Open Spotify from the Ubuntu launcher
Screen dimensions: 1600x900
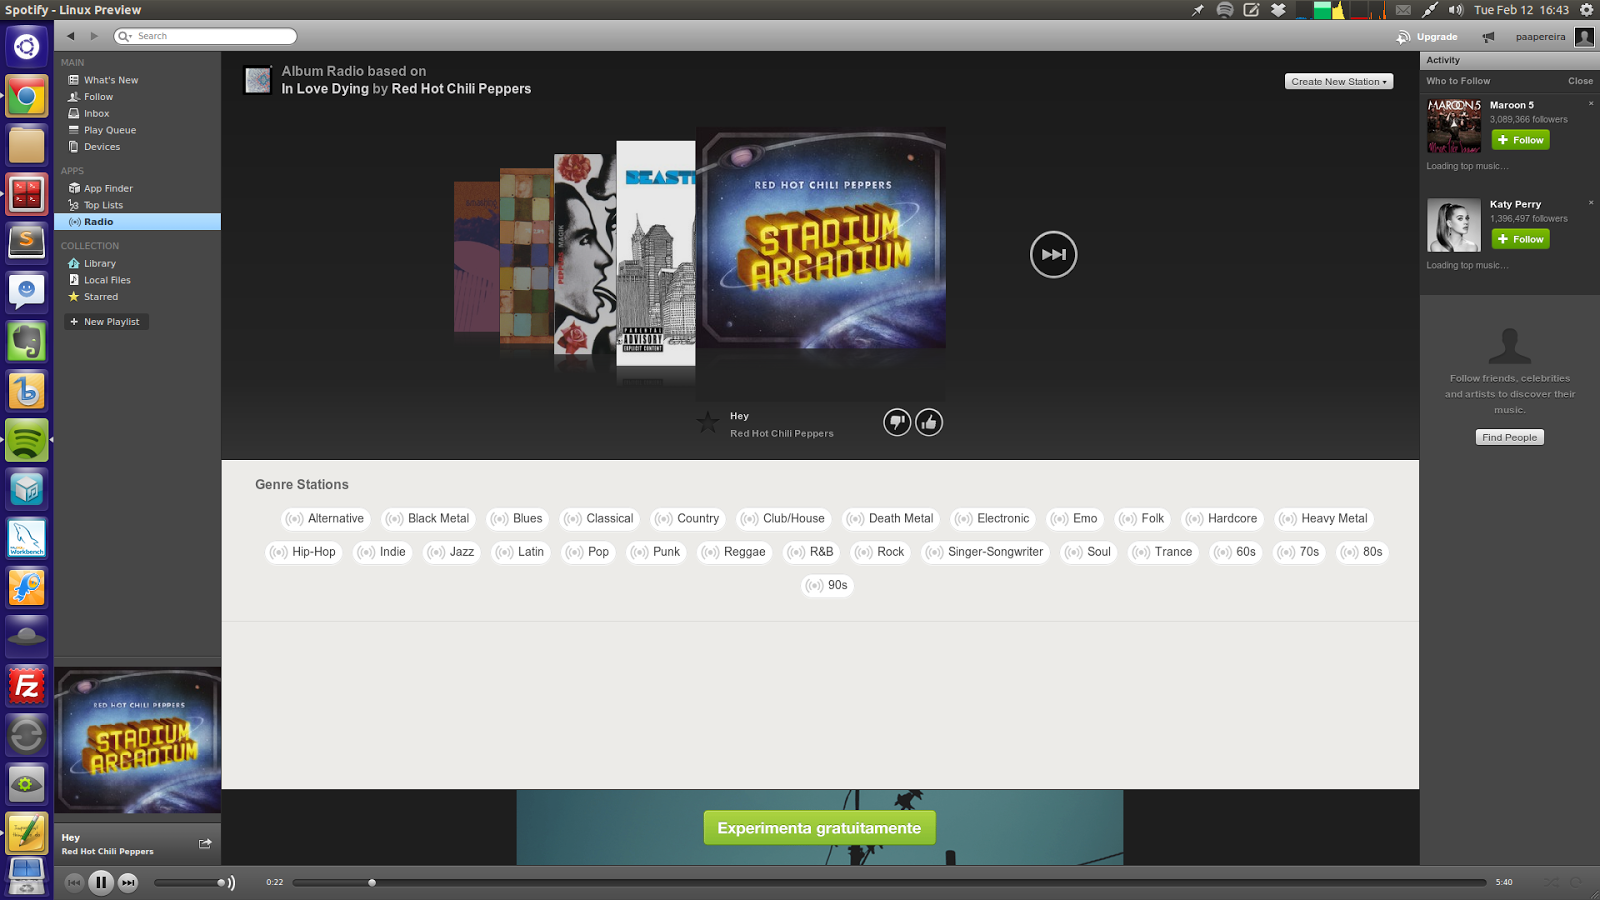tap(27, 440)
